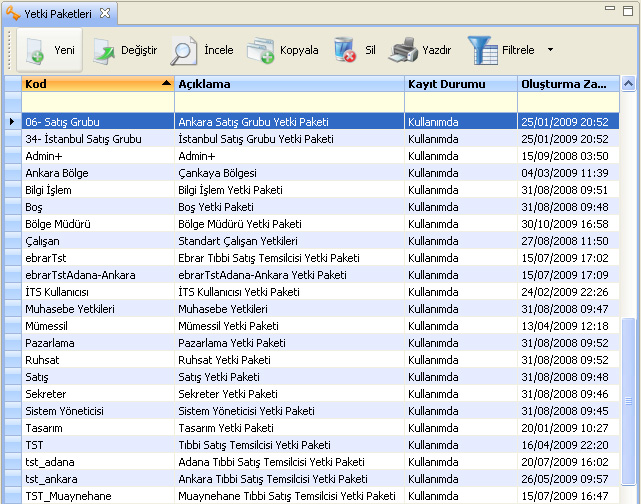Select the "TST" code cell
This screenshot has width=641, height=504.
[98, 445]
